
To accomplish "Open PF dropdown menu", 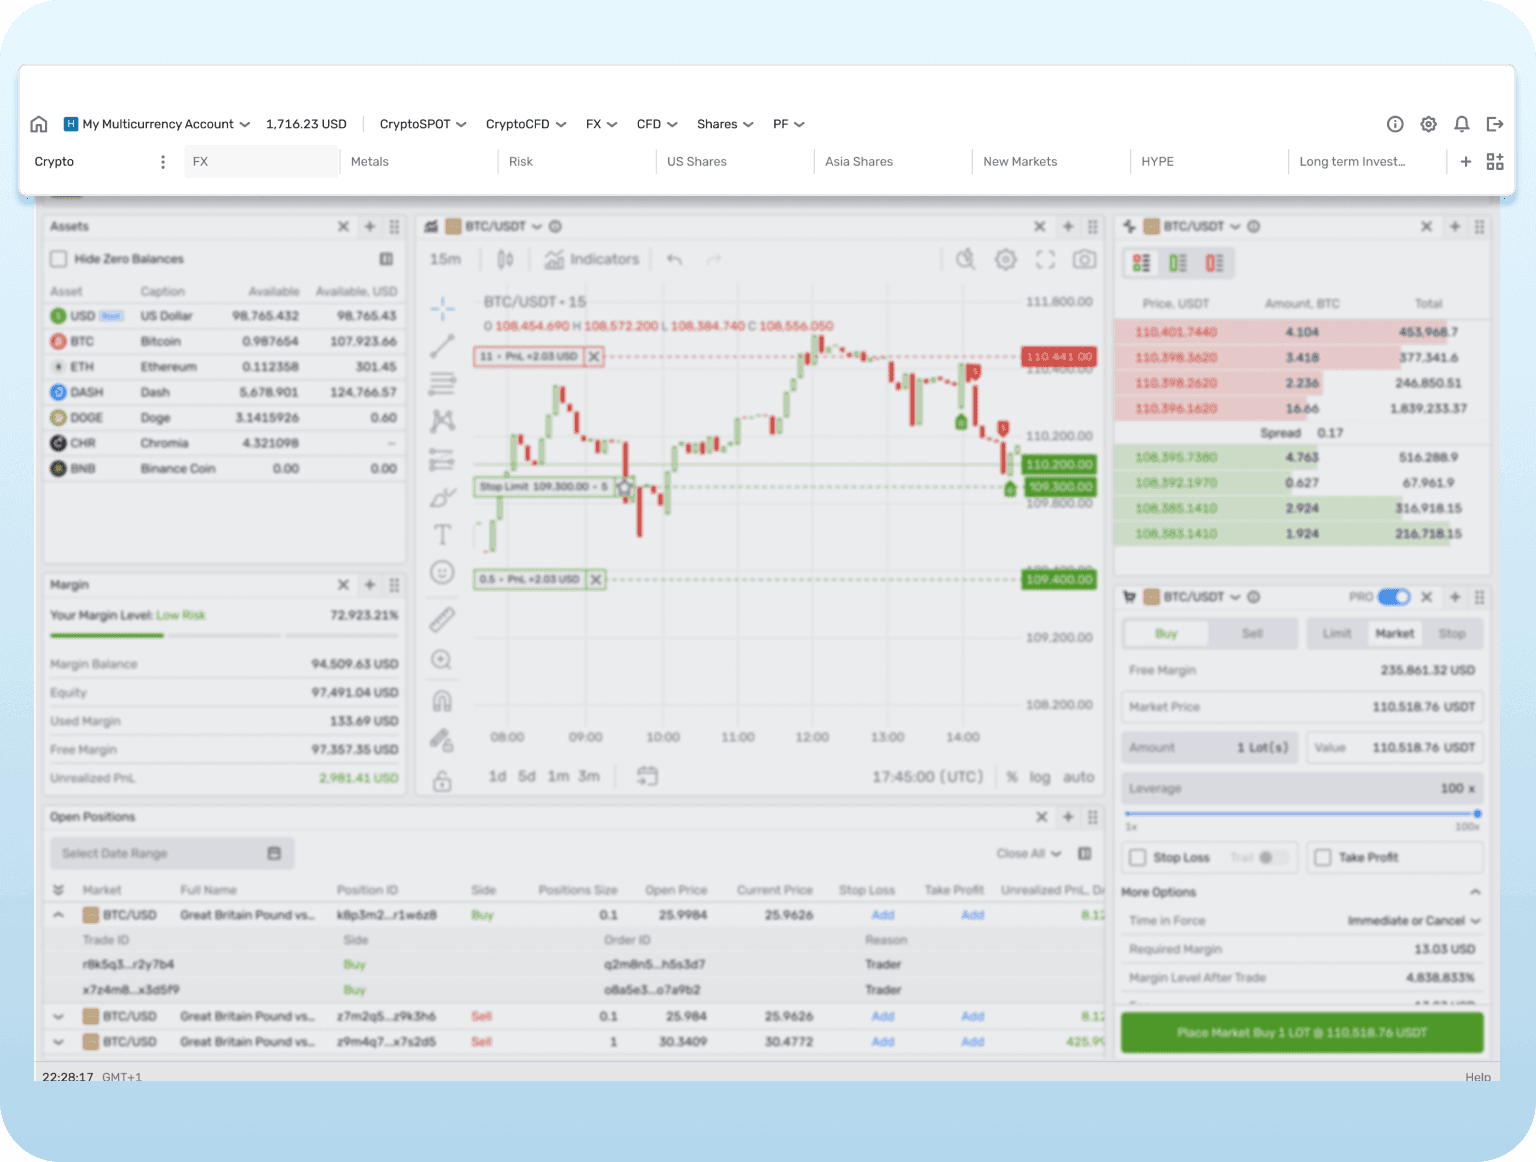I will point(789,124).
